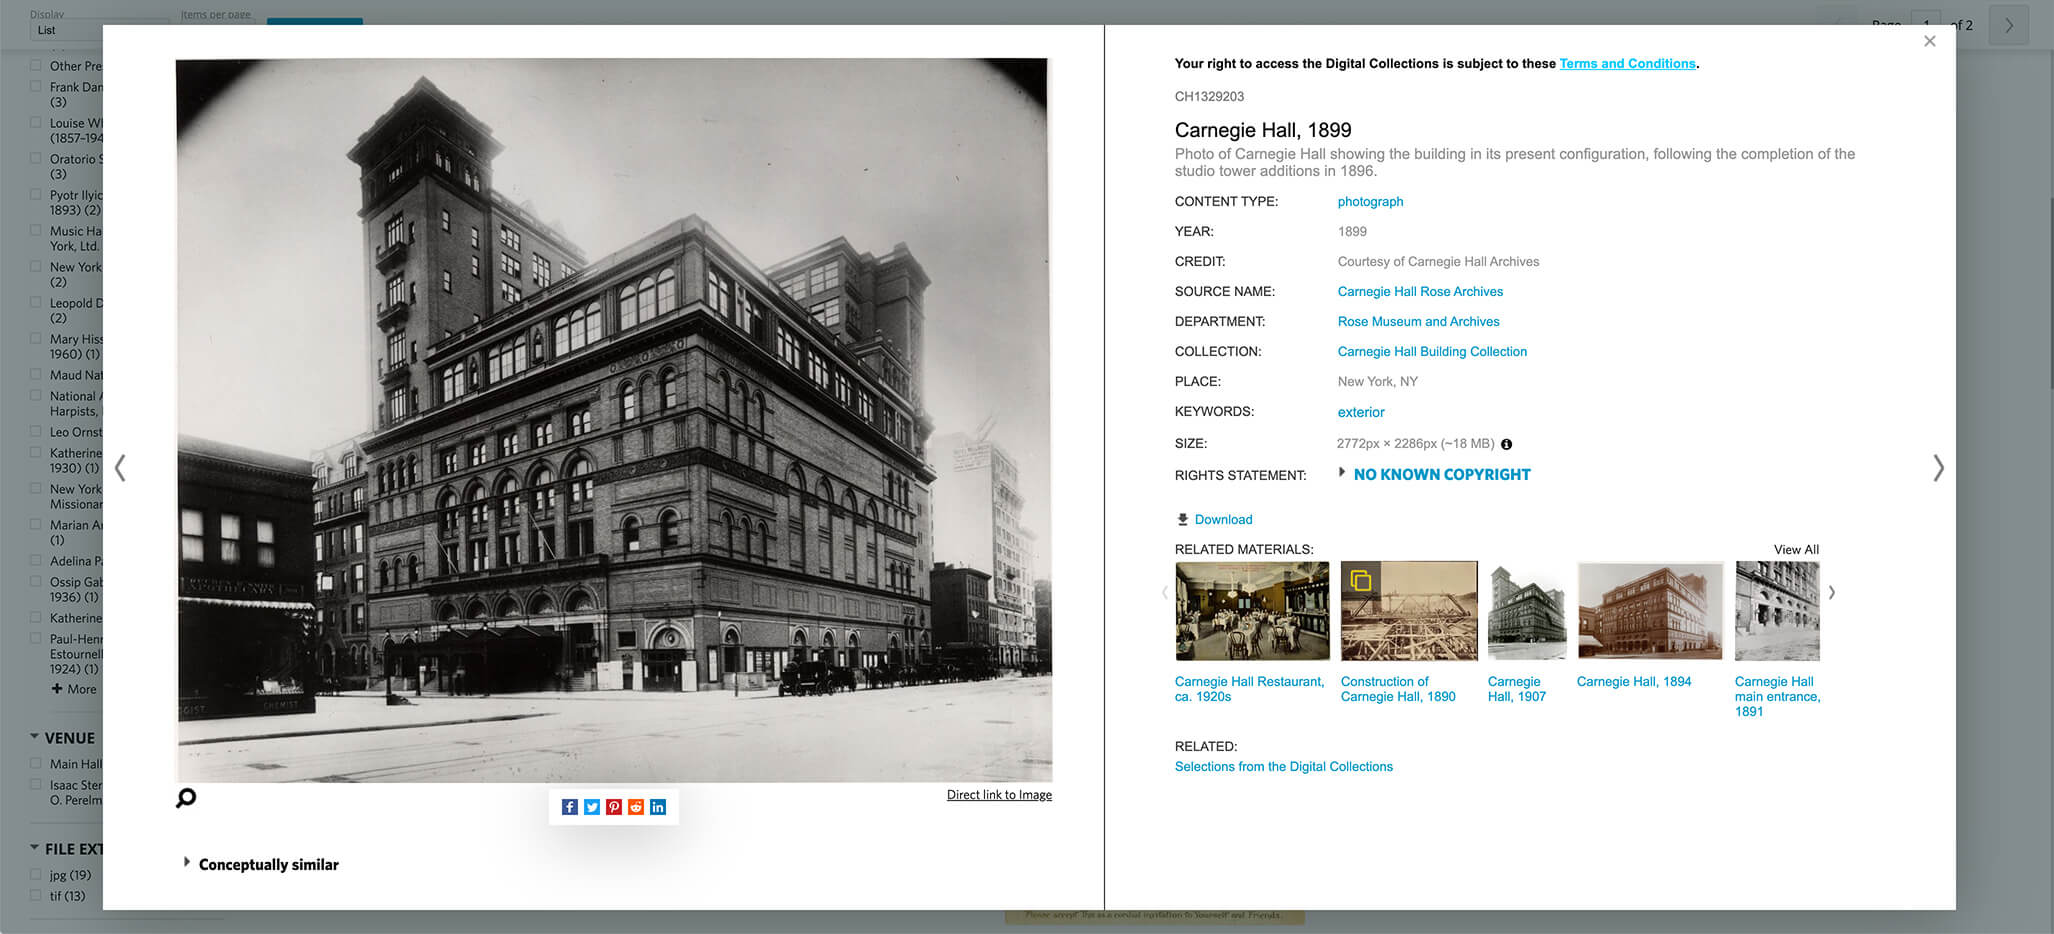
Task: Check the Frank Dan... filter checkbox
Action: tap(36, 87)
